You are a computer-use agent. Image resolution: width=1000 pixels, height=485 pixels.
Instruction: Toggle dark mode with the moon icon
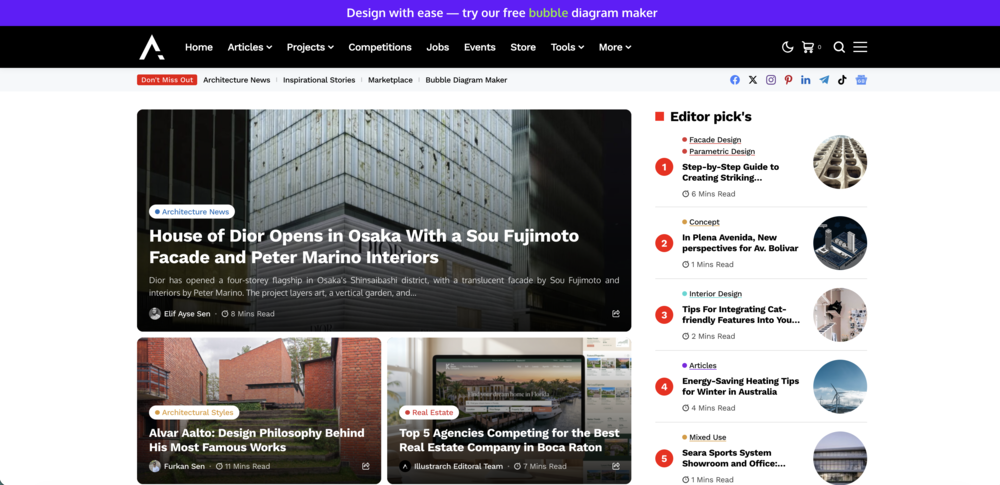click(788, 47)
